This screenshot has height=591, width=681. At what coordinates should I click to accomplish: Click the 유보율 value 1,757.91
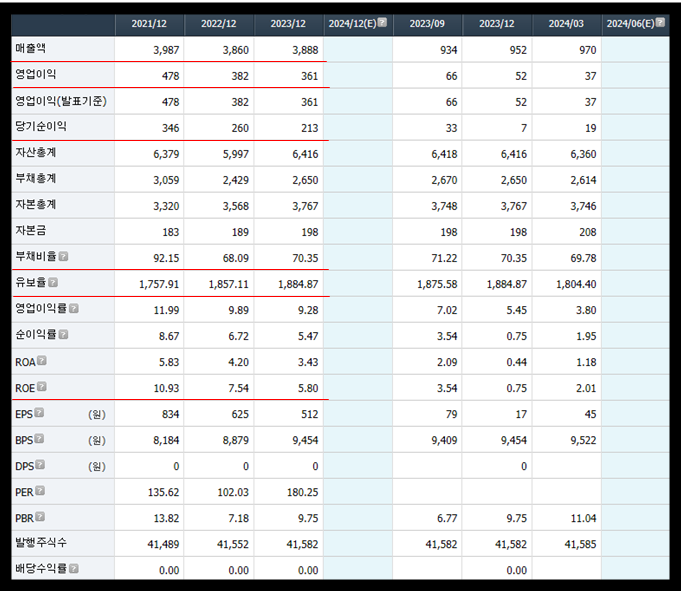(x=159, y=284)
